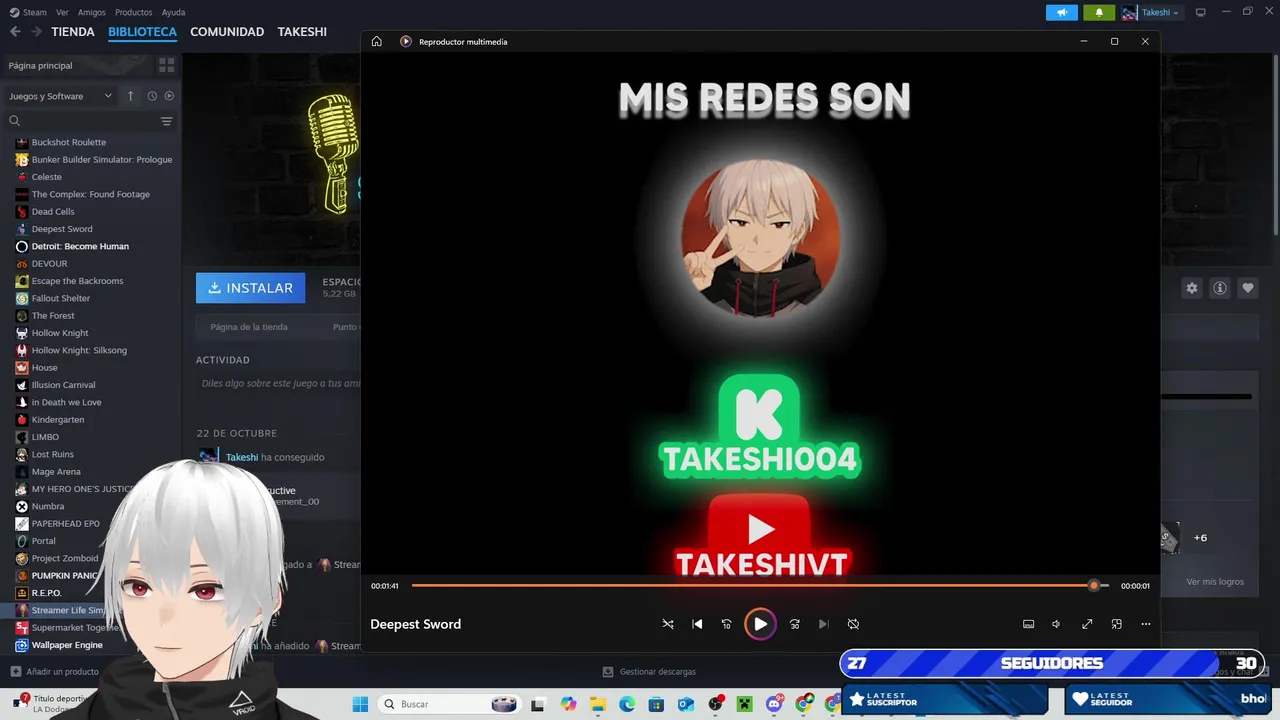Open Discord from taskbar

[774, 704]
